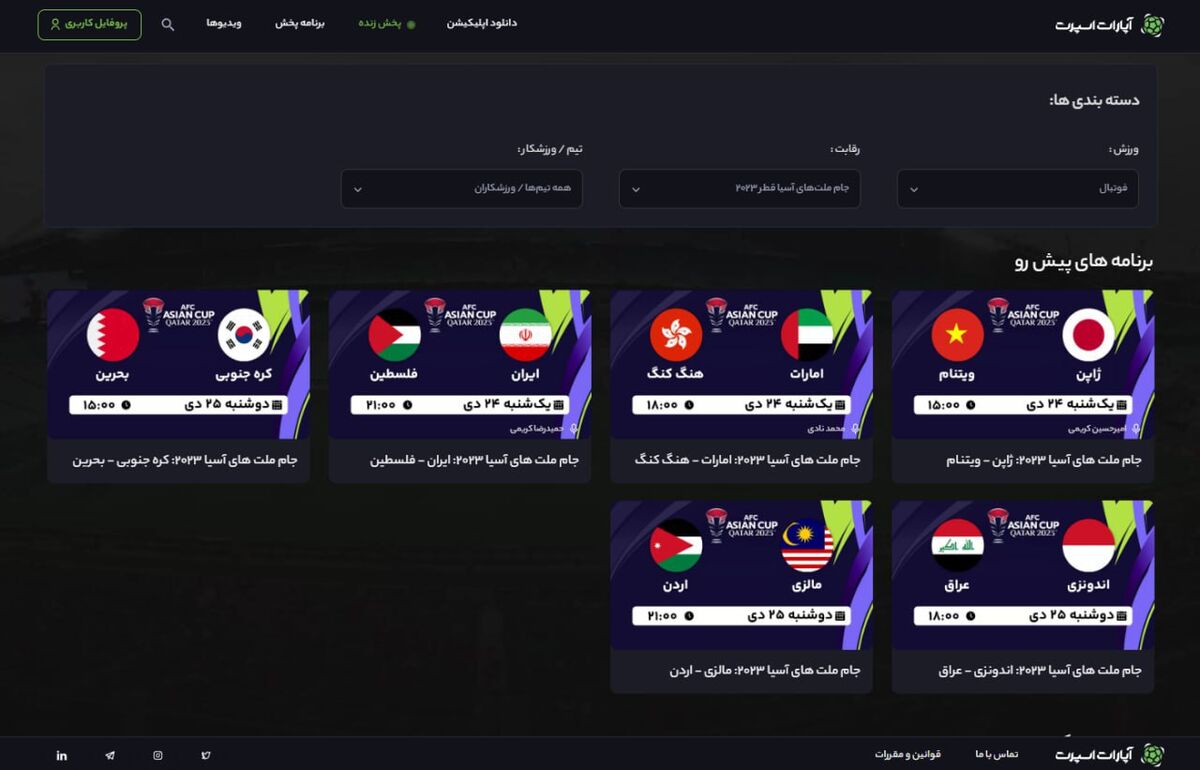Image resolution: width=1200 pixels, height=770 pixels.
Task: Expand the رقابت dropdown showing جام ملت‌های آسیا
Action: (739, 189)
